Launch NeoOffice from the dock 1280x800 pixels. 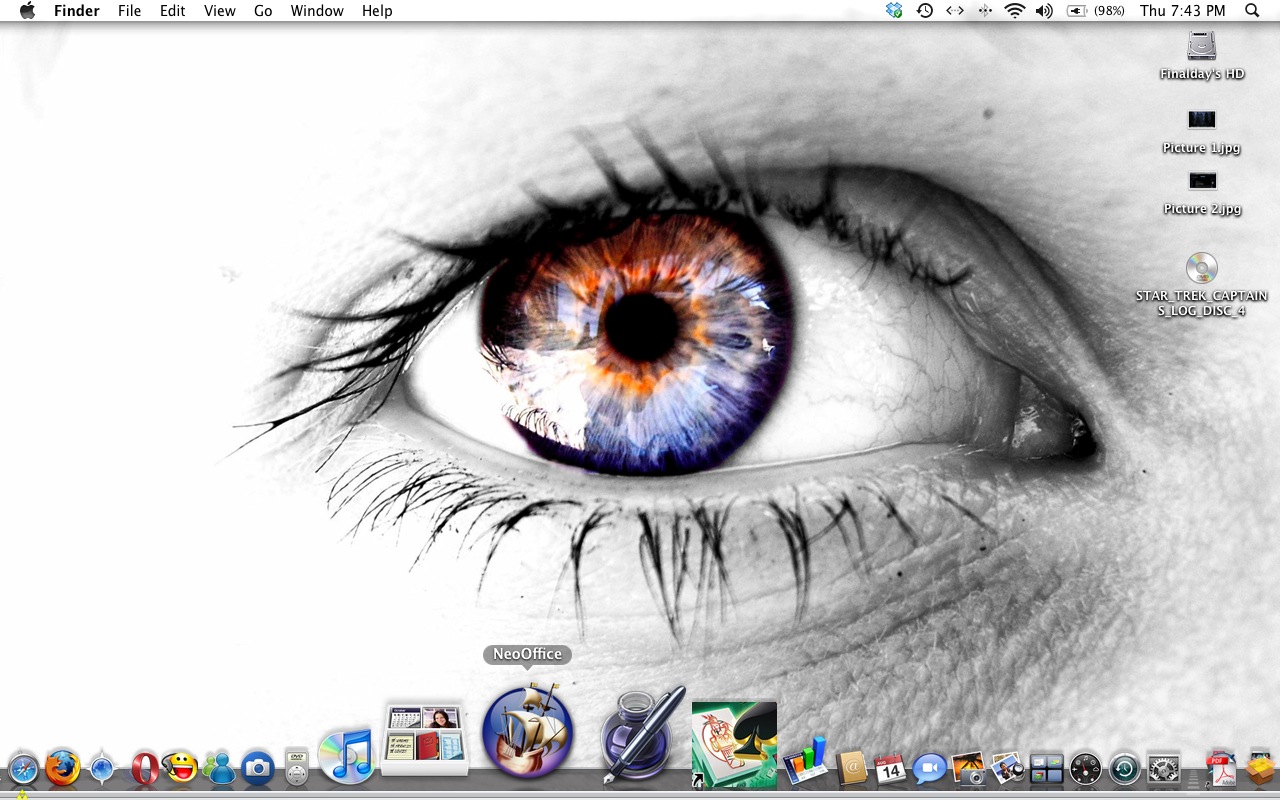[x=528, y=731]
